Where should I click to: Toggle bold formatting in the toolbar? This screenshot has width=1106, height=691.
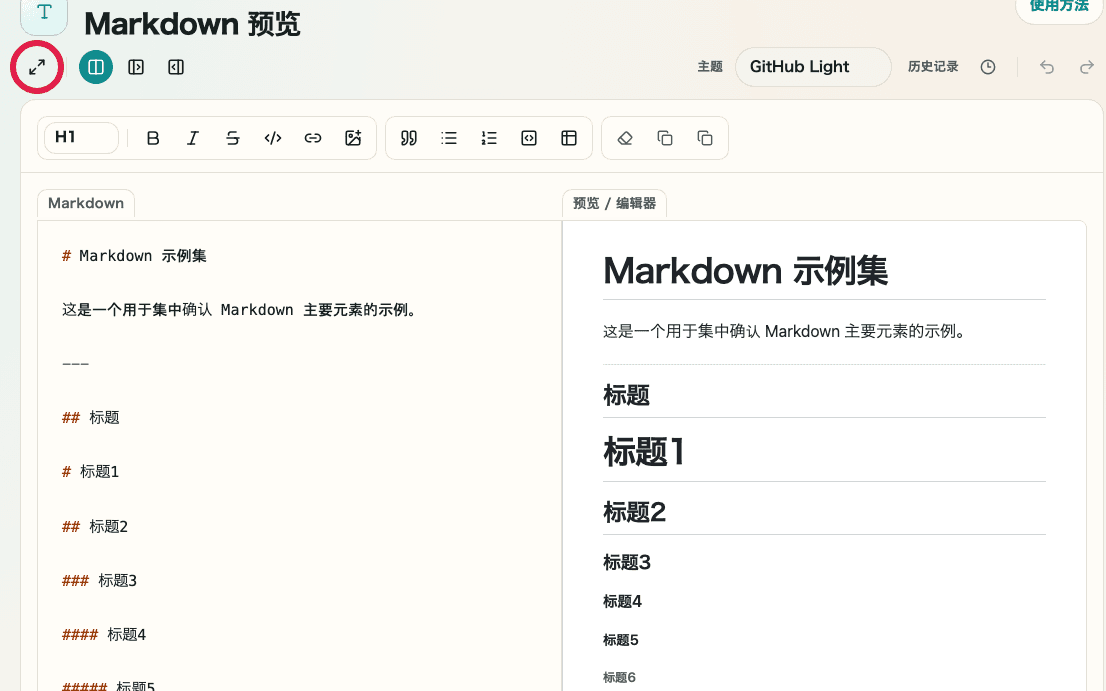(153, 138)
